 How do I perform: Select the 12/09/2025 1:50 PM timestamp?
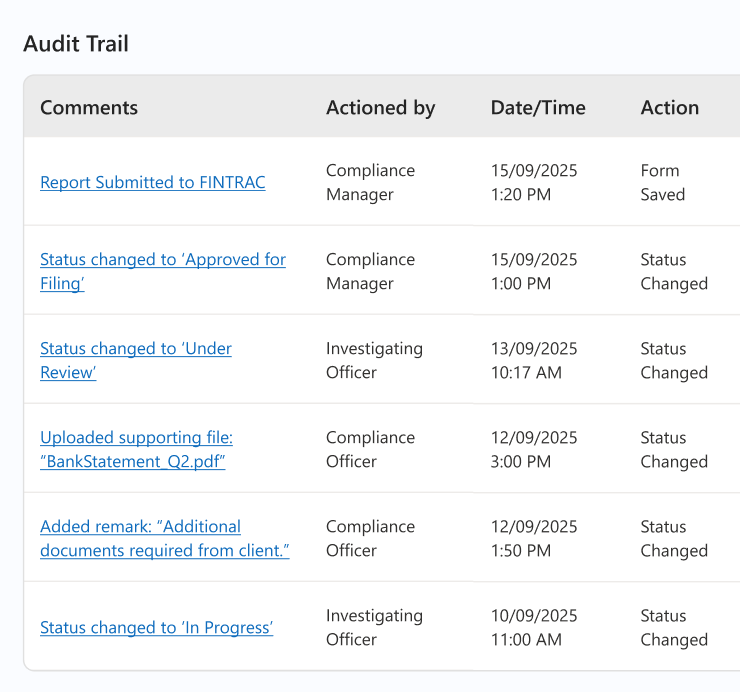(534, 539)
